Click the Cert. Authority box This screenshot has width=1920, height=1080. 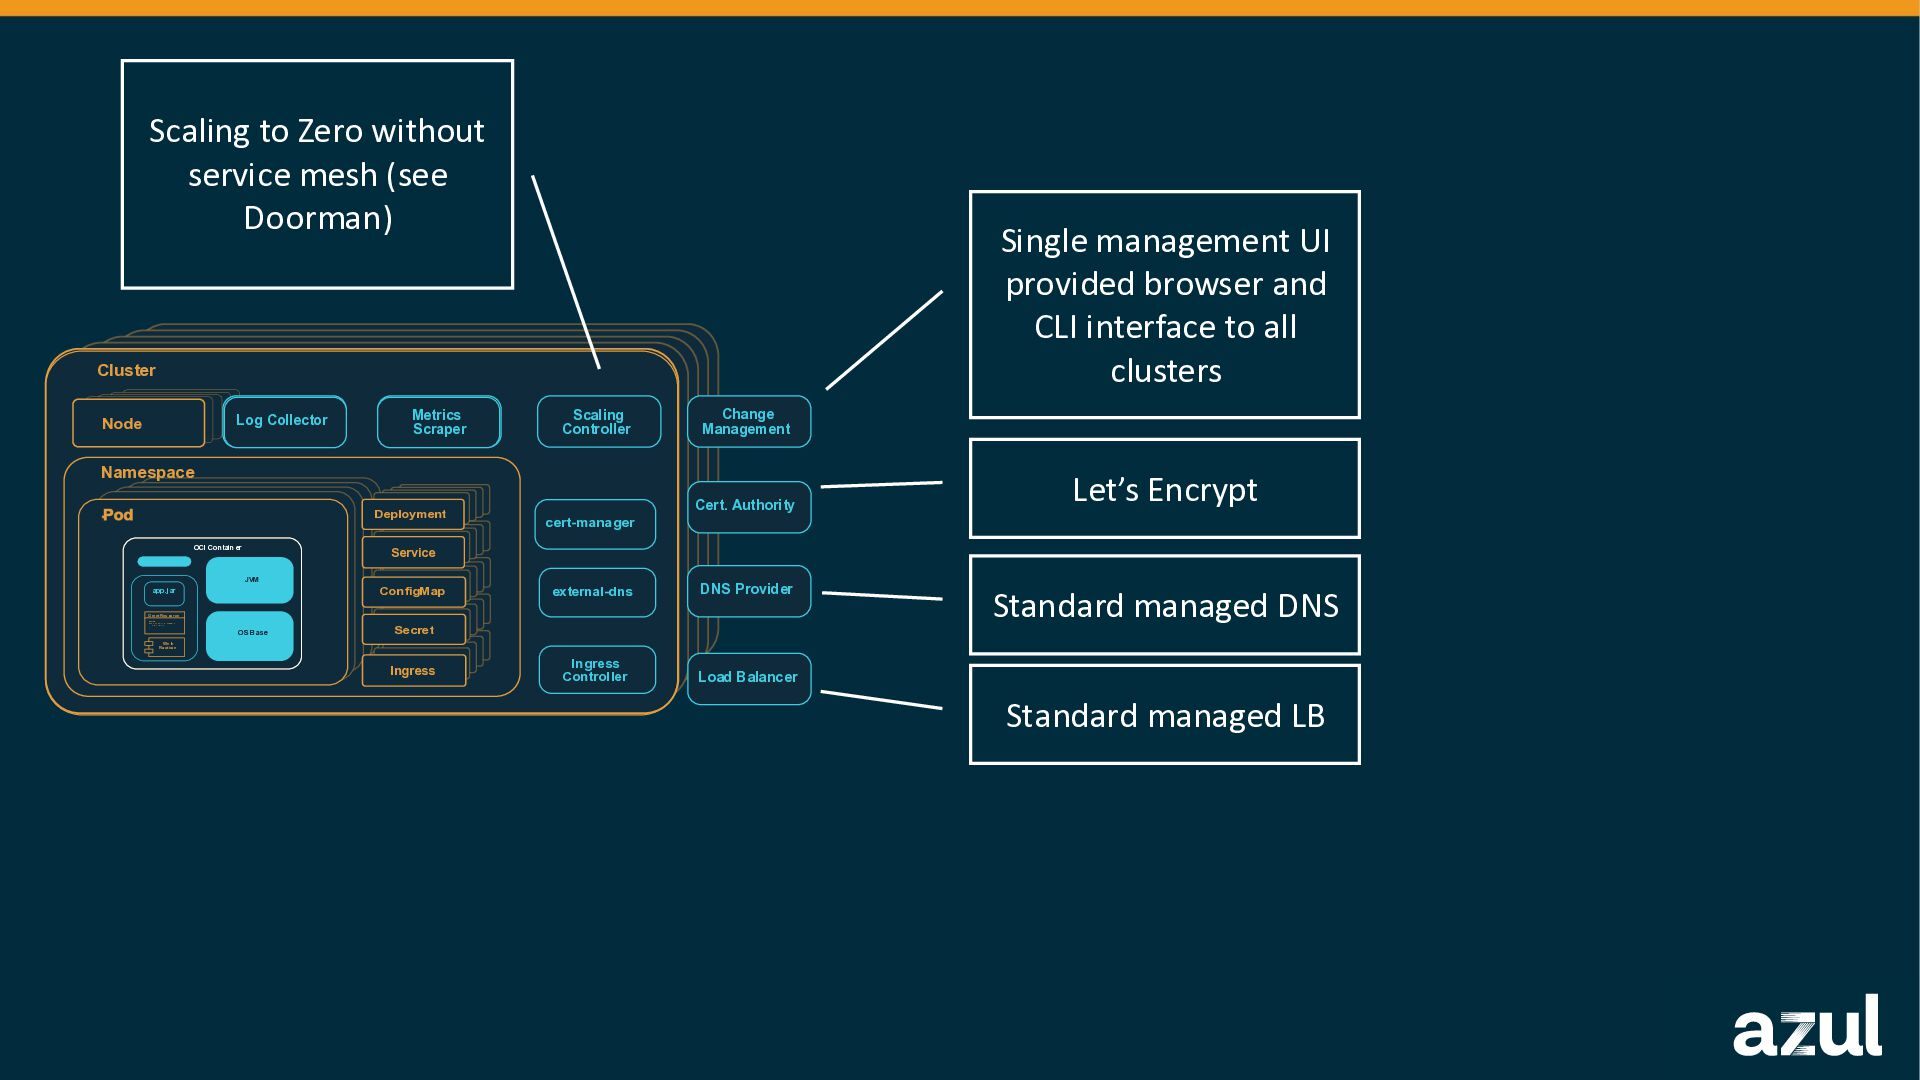(748, 506)
